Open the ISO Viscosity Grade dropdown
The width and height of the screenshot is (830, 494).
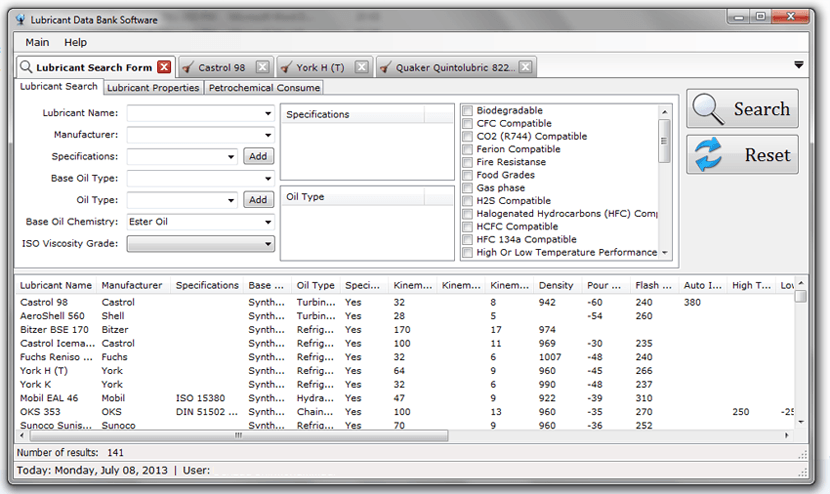(x=268, y=244)
